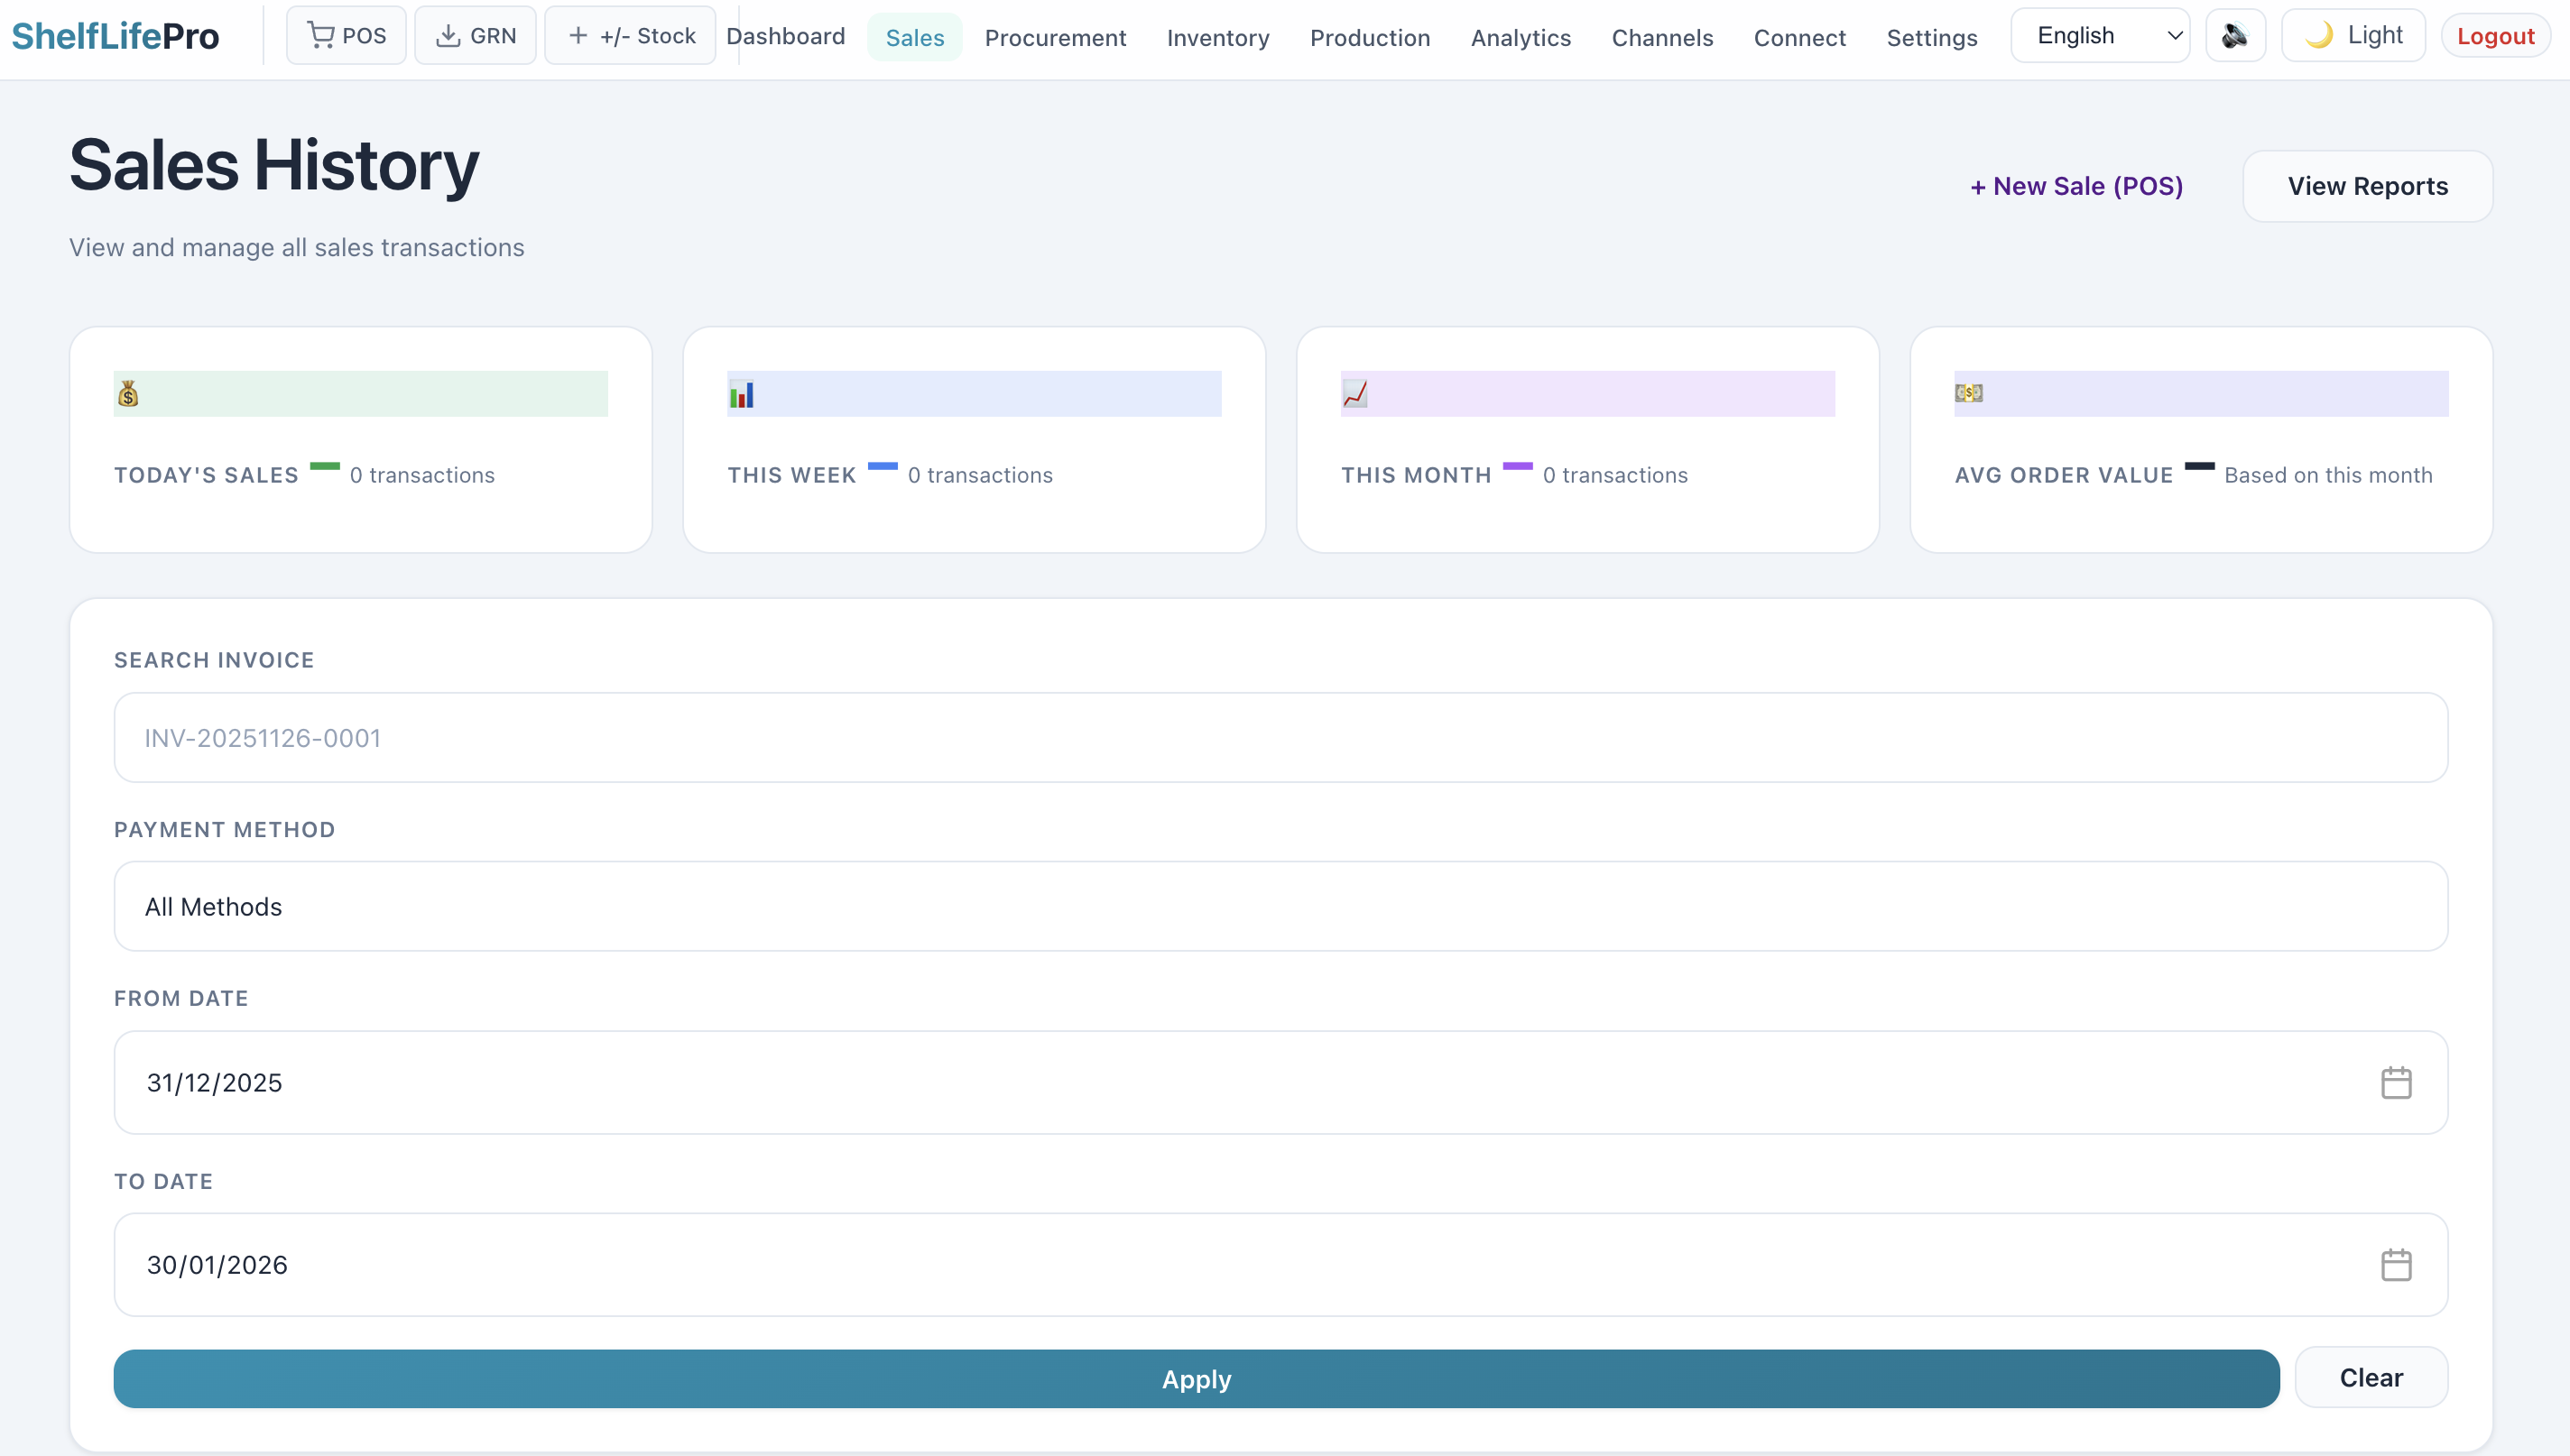This screenshot has height=1456, width=2570.
Task: Switch to the Analytics menu
Action: [1520, 38]
